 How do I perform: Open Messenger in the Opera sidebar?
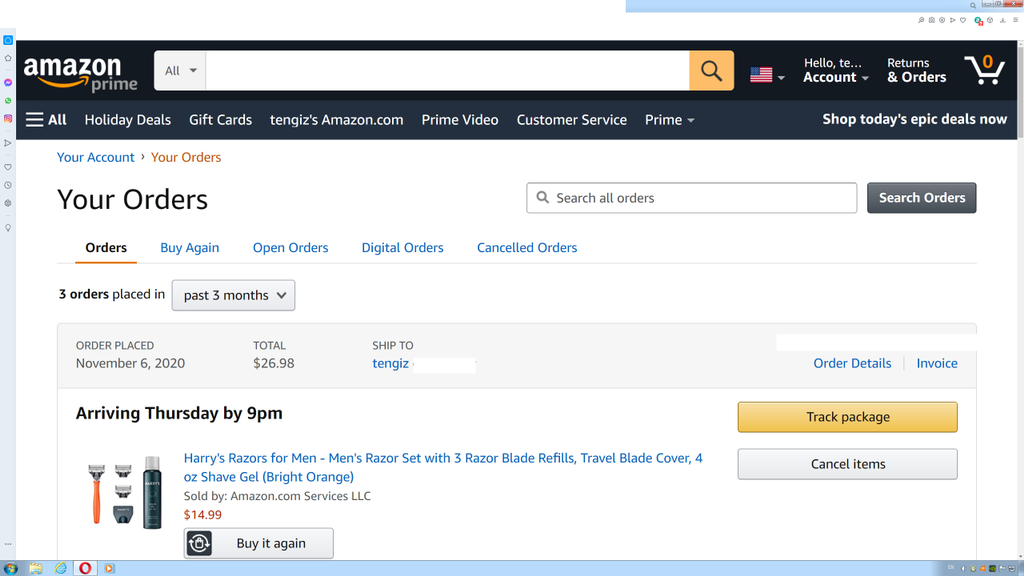point(8,83)
